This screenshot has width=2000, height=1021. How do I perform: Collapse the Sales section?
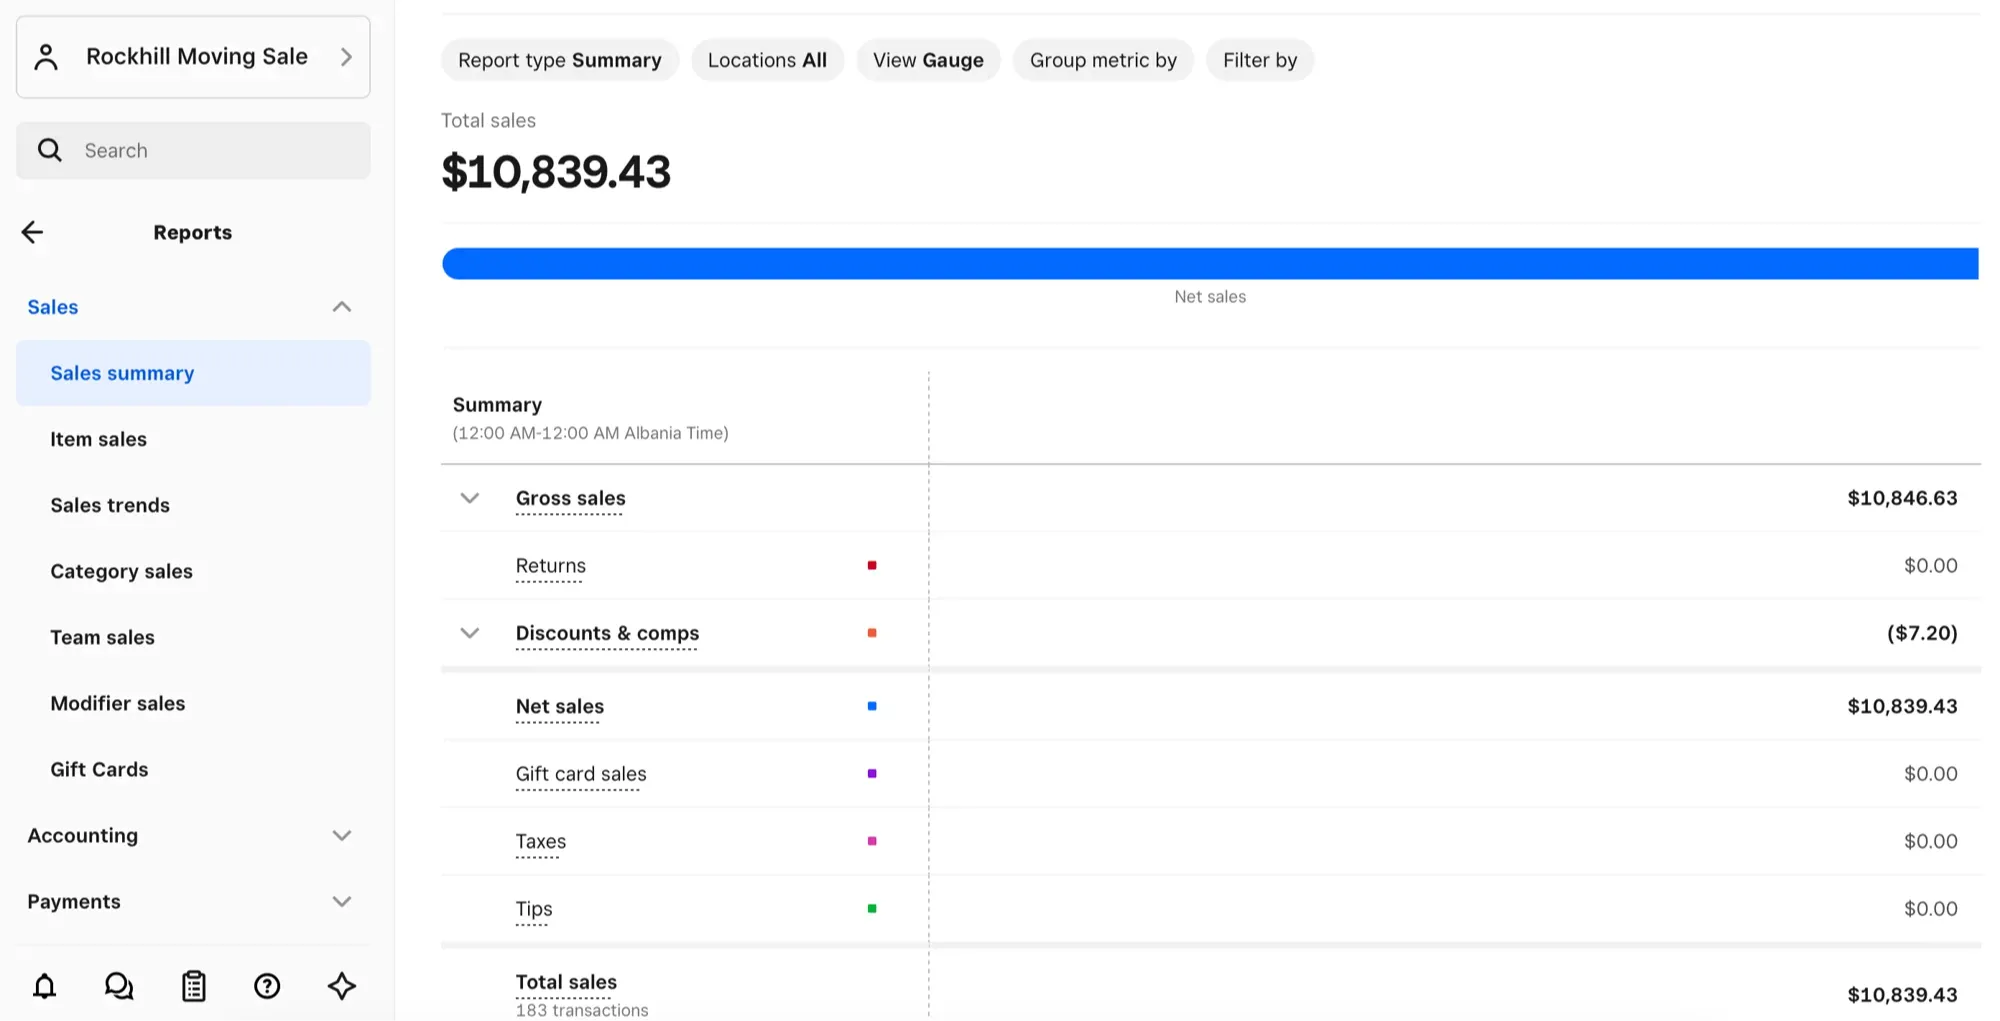(341, 307)
